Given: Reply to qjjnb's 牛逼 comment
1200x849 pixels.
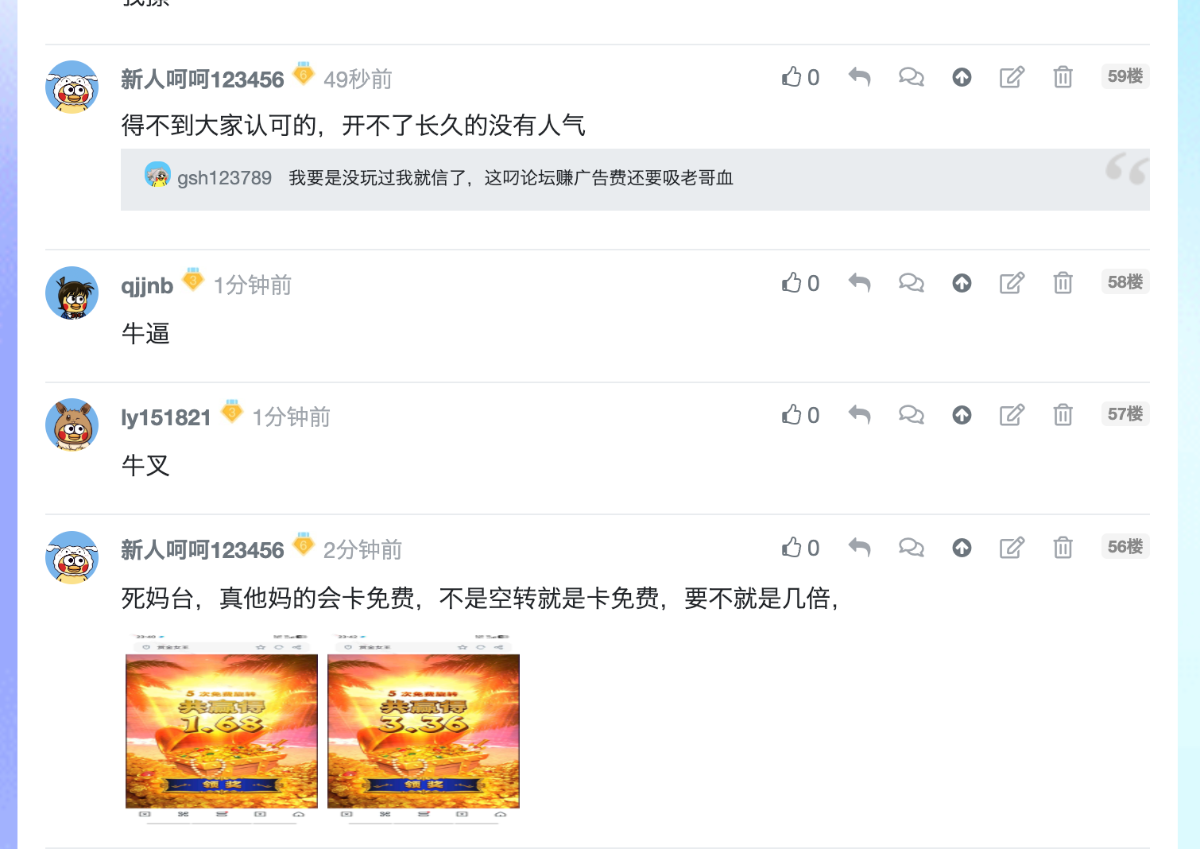Looking at the screenshot, I should pyautogui.click(x=859, y=283).
